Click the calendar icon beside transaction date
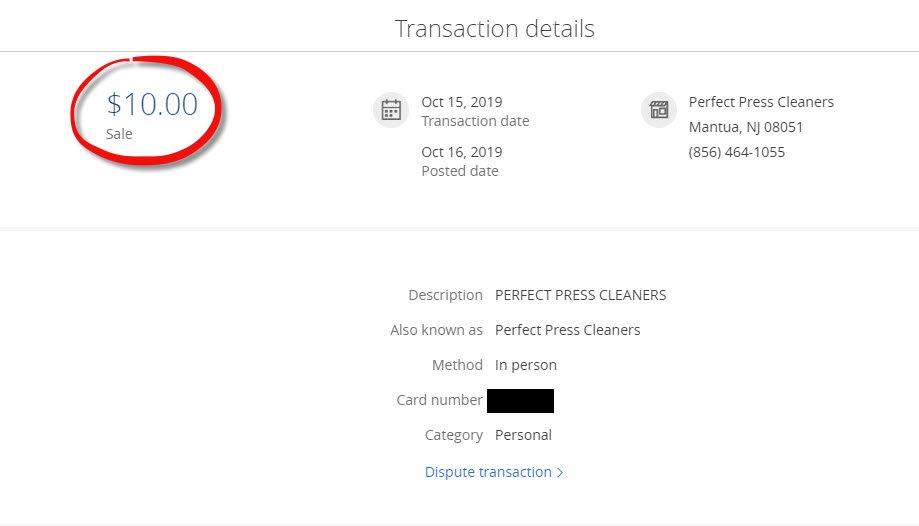919x526 pixels. click(x=391, y=110)
